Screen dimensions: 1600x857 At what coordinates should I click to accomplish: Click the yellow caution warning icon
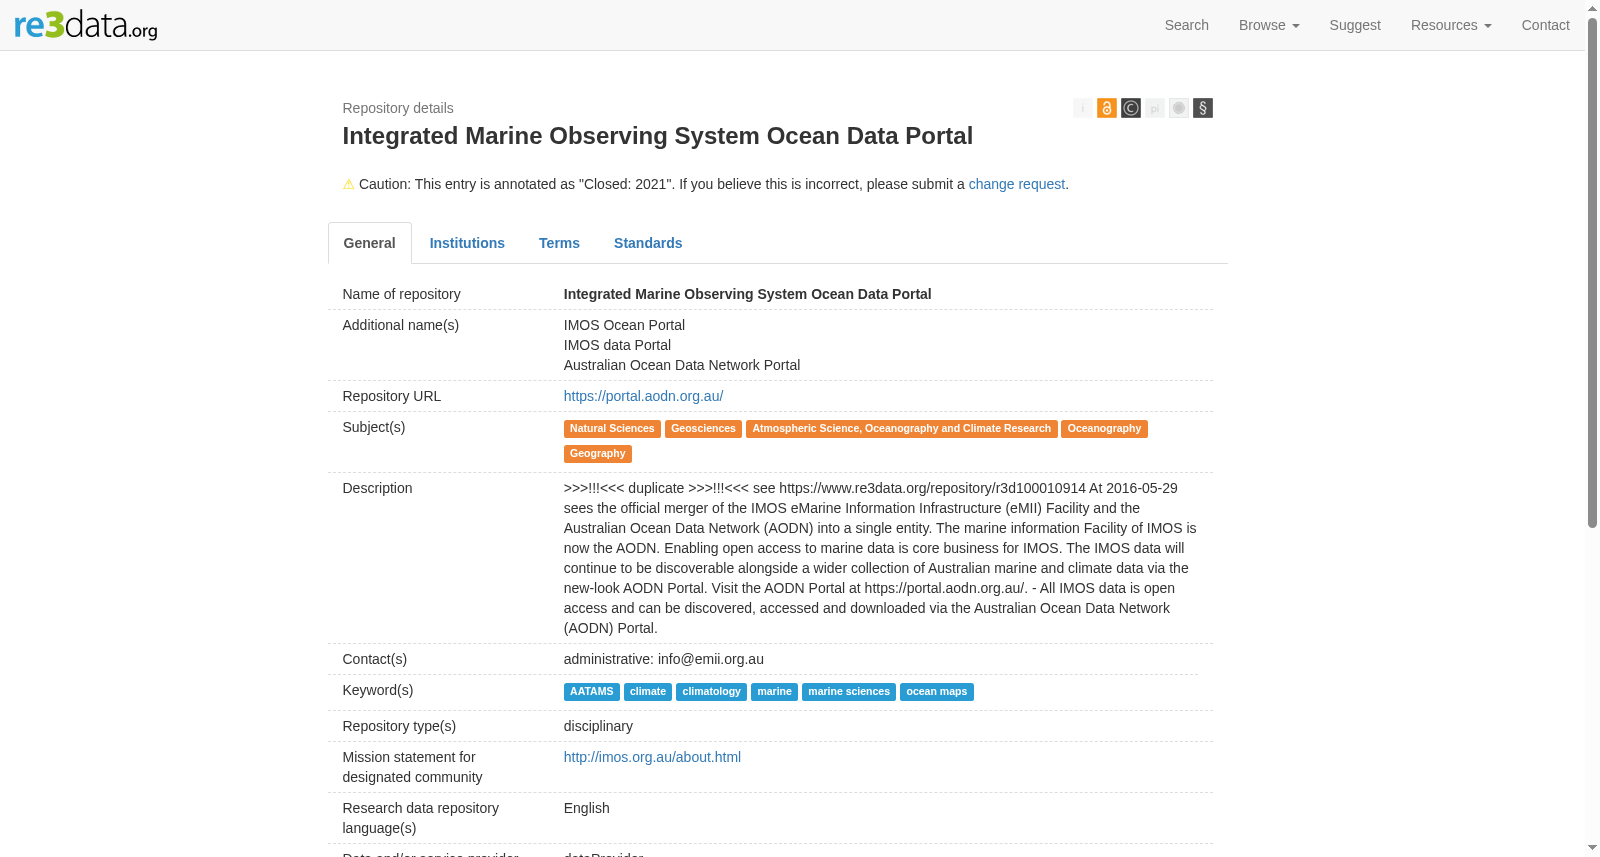(x=349, y=184)
